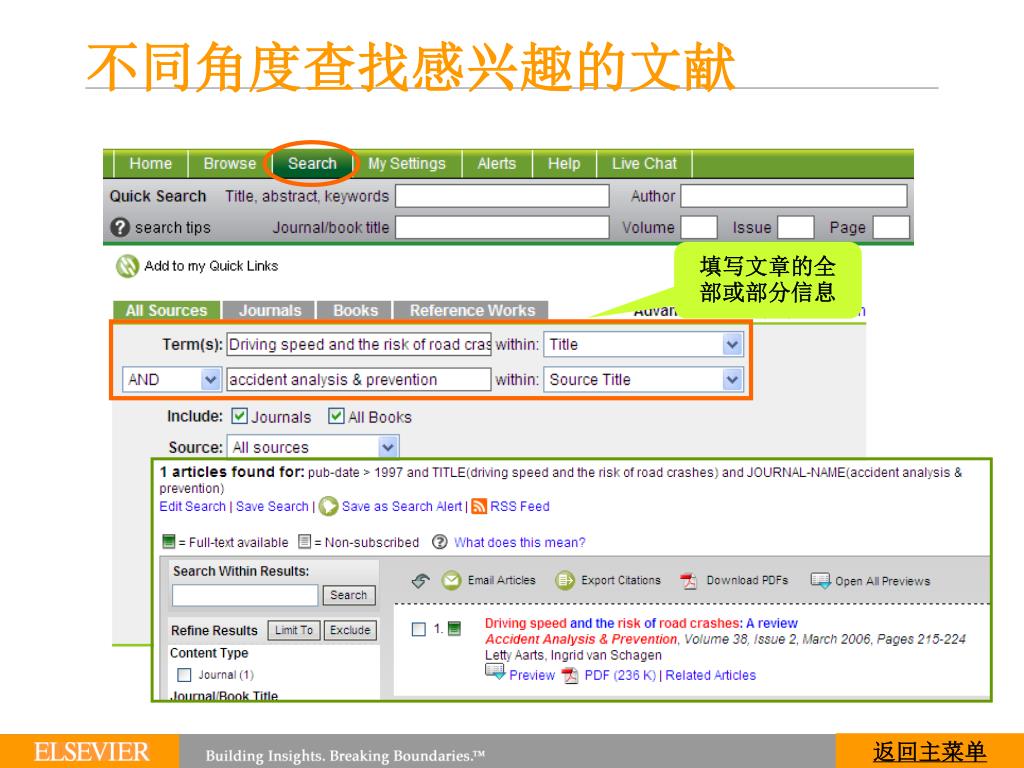Screen dimensions: 1024x768
Task: Open the PDF (236 K) link
Action: point(620,675)
